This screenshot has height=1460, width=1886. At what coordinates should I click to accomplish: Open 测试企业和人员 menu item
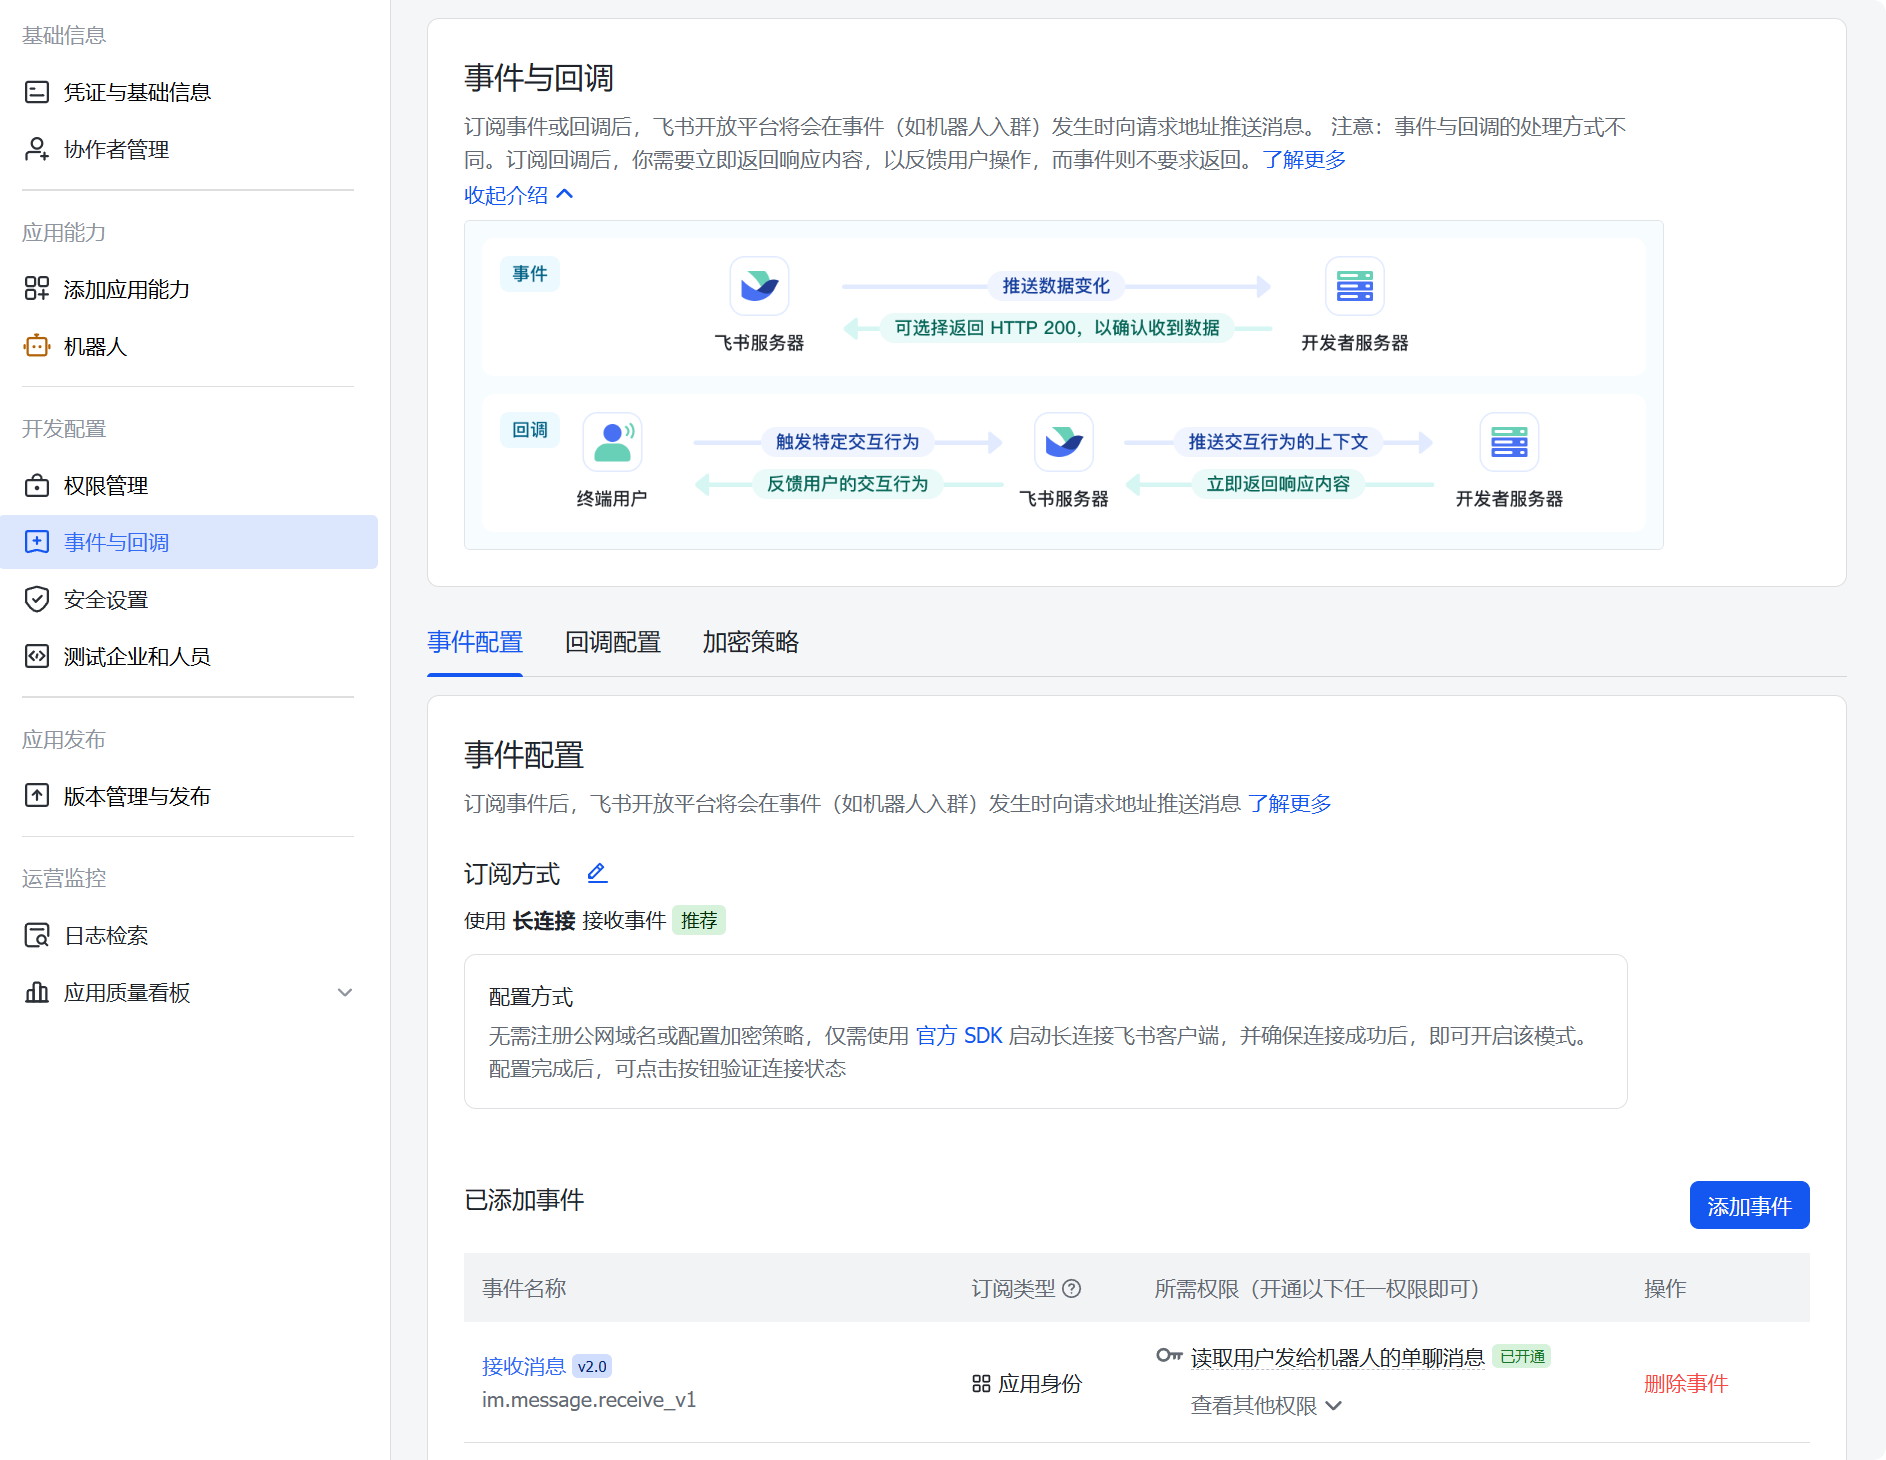pos(189,656)
